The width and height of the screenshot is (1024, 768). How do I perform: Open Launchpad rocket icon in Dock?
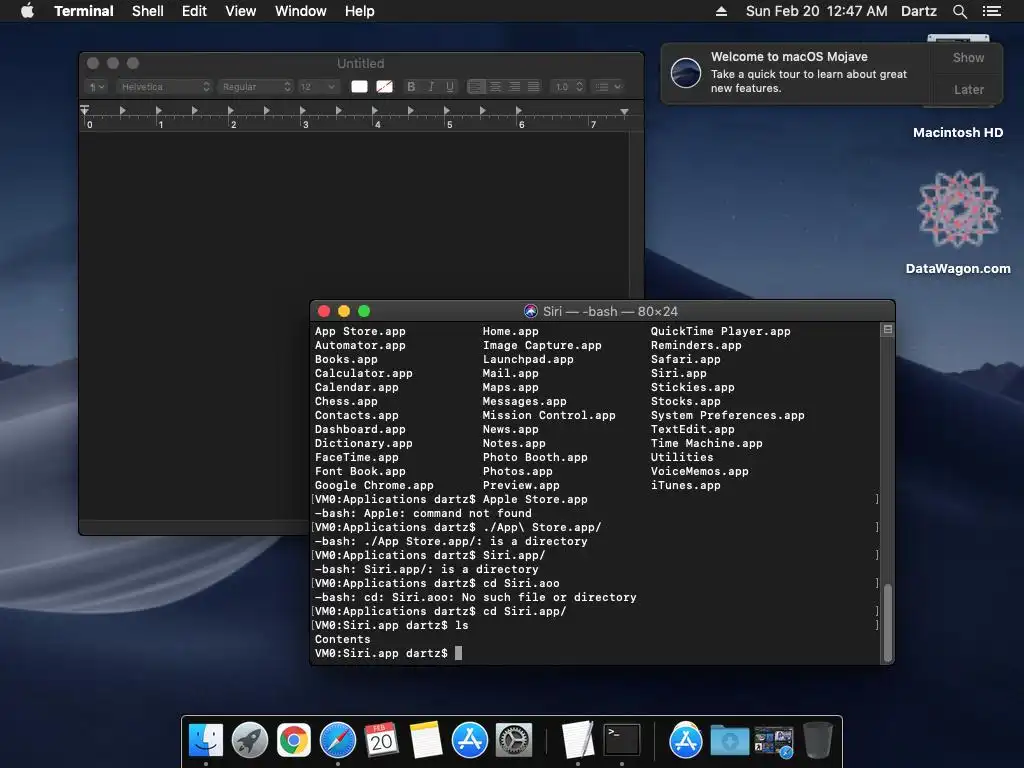tap(249, 740)
